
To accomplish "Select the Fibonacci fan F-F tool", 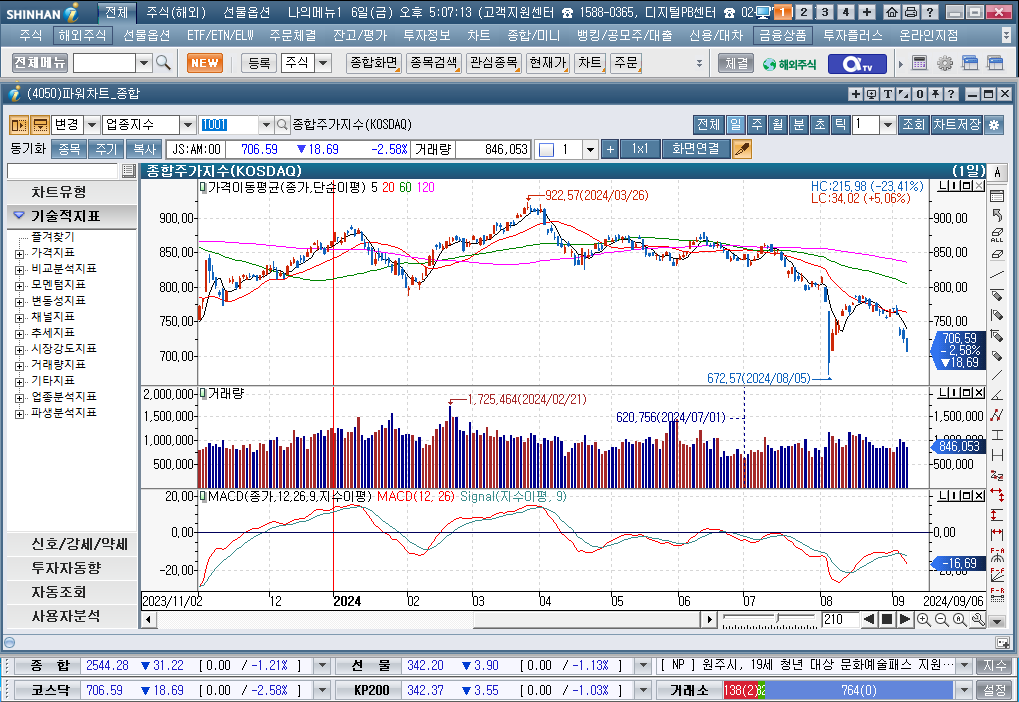I will pyautogui.click(x=997, y=575).
